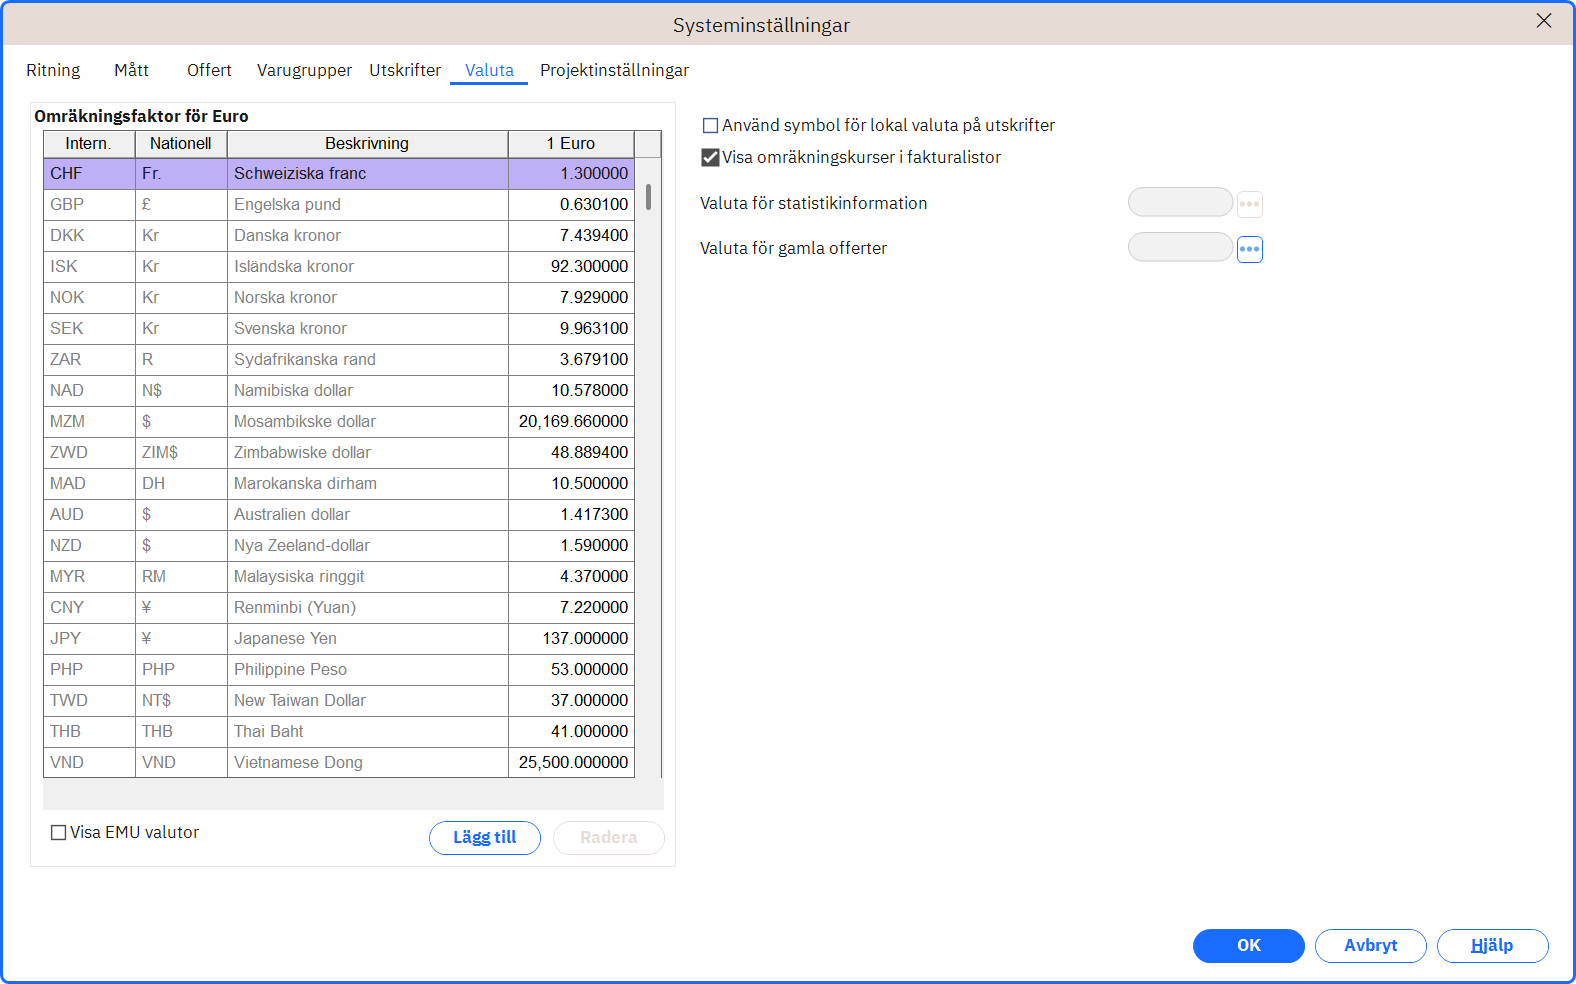Open browse dots for statistikinformation currency
Screen dimensions: 1576x984
point(1249,204)
